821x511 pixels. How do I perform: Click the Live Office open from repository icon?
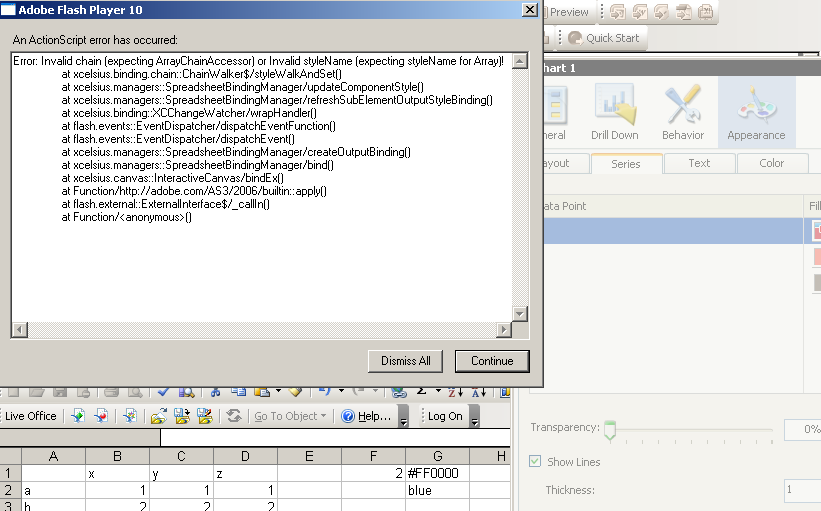(159, 416)
